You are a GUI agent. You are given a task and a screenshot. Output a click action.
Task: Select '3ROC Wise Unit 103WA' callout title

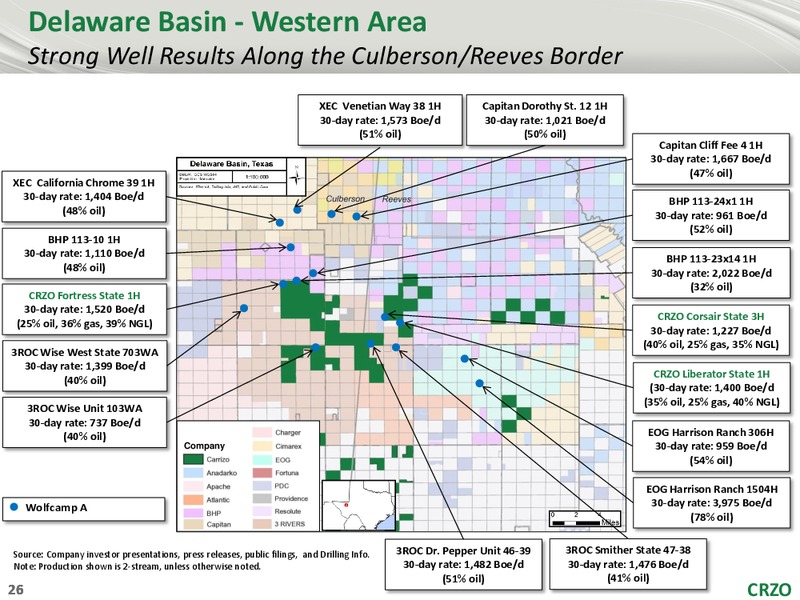pos(85,409)
